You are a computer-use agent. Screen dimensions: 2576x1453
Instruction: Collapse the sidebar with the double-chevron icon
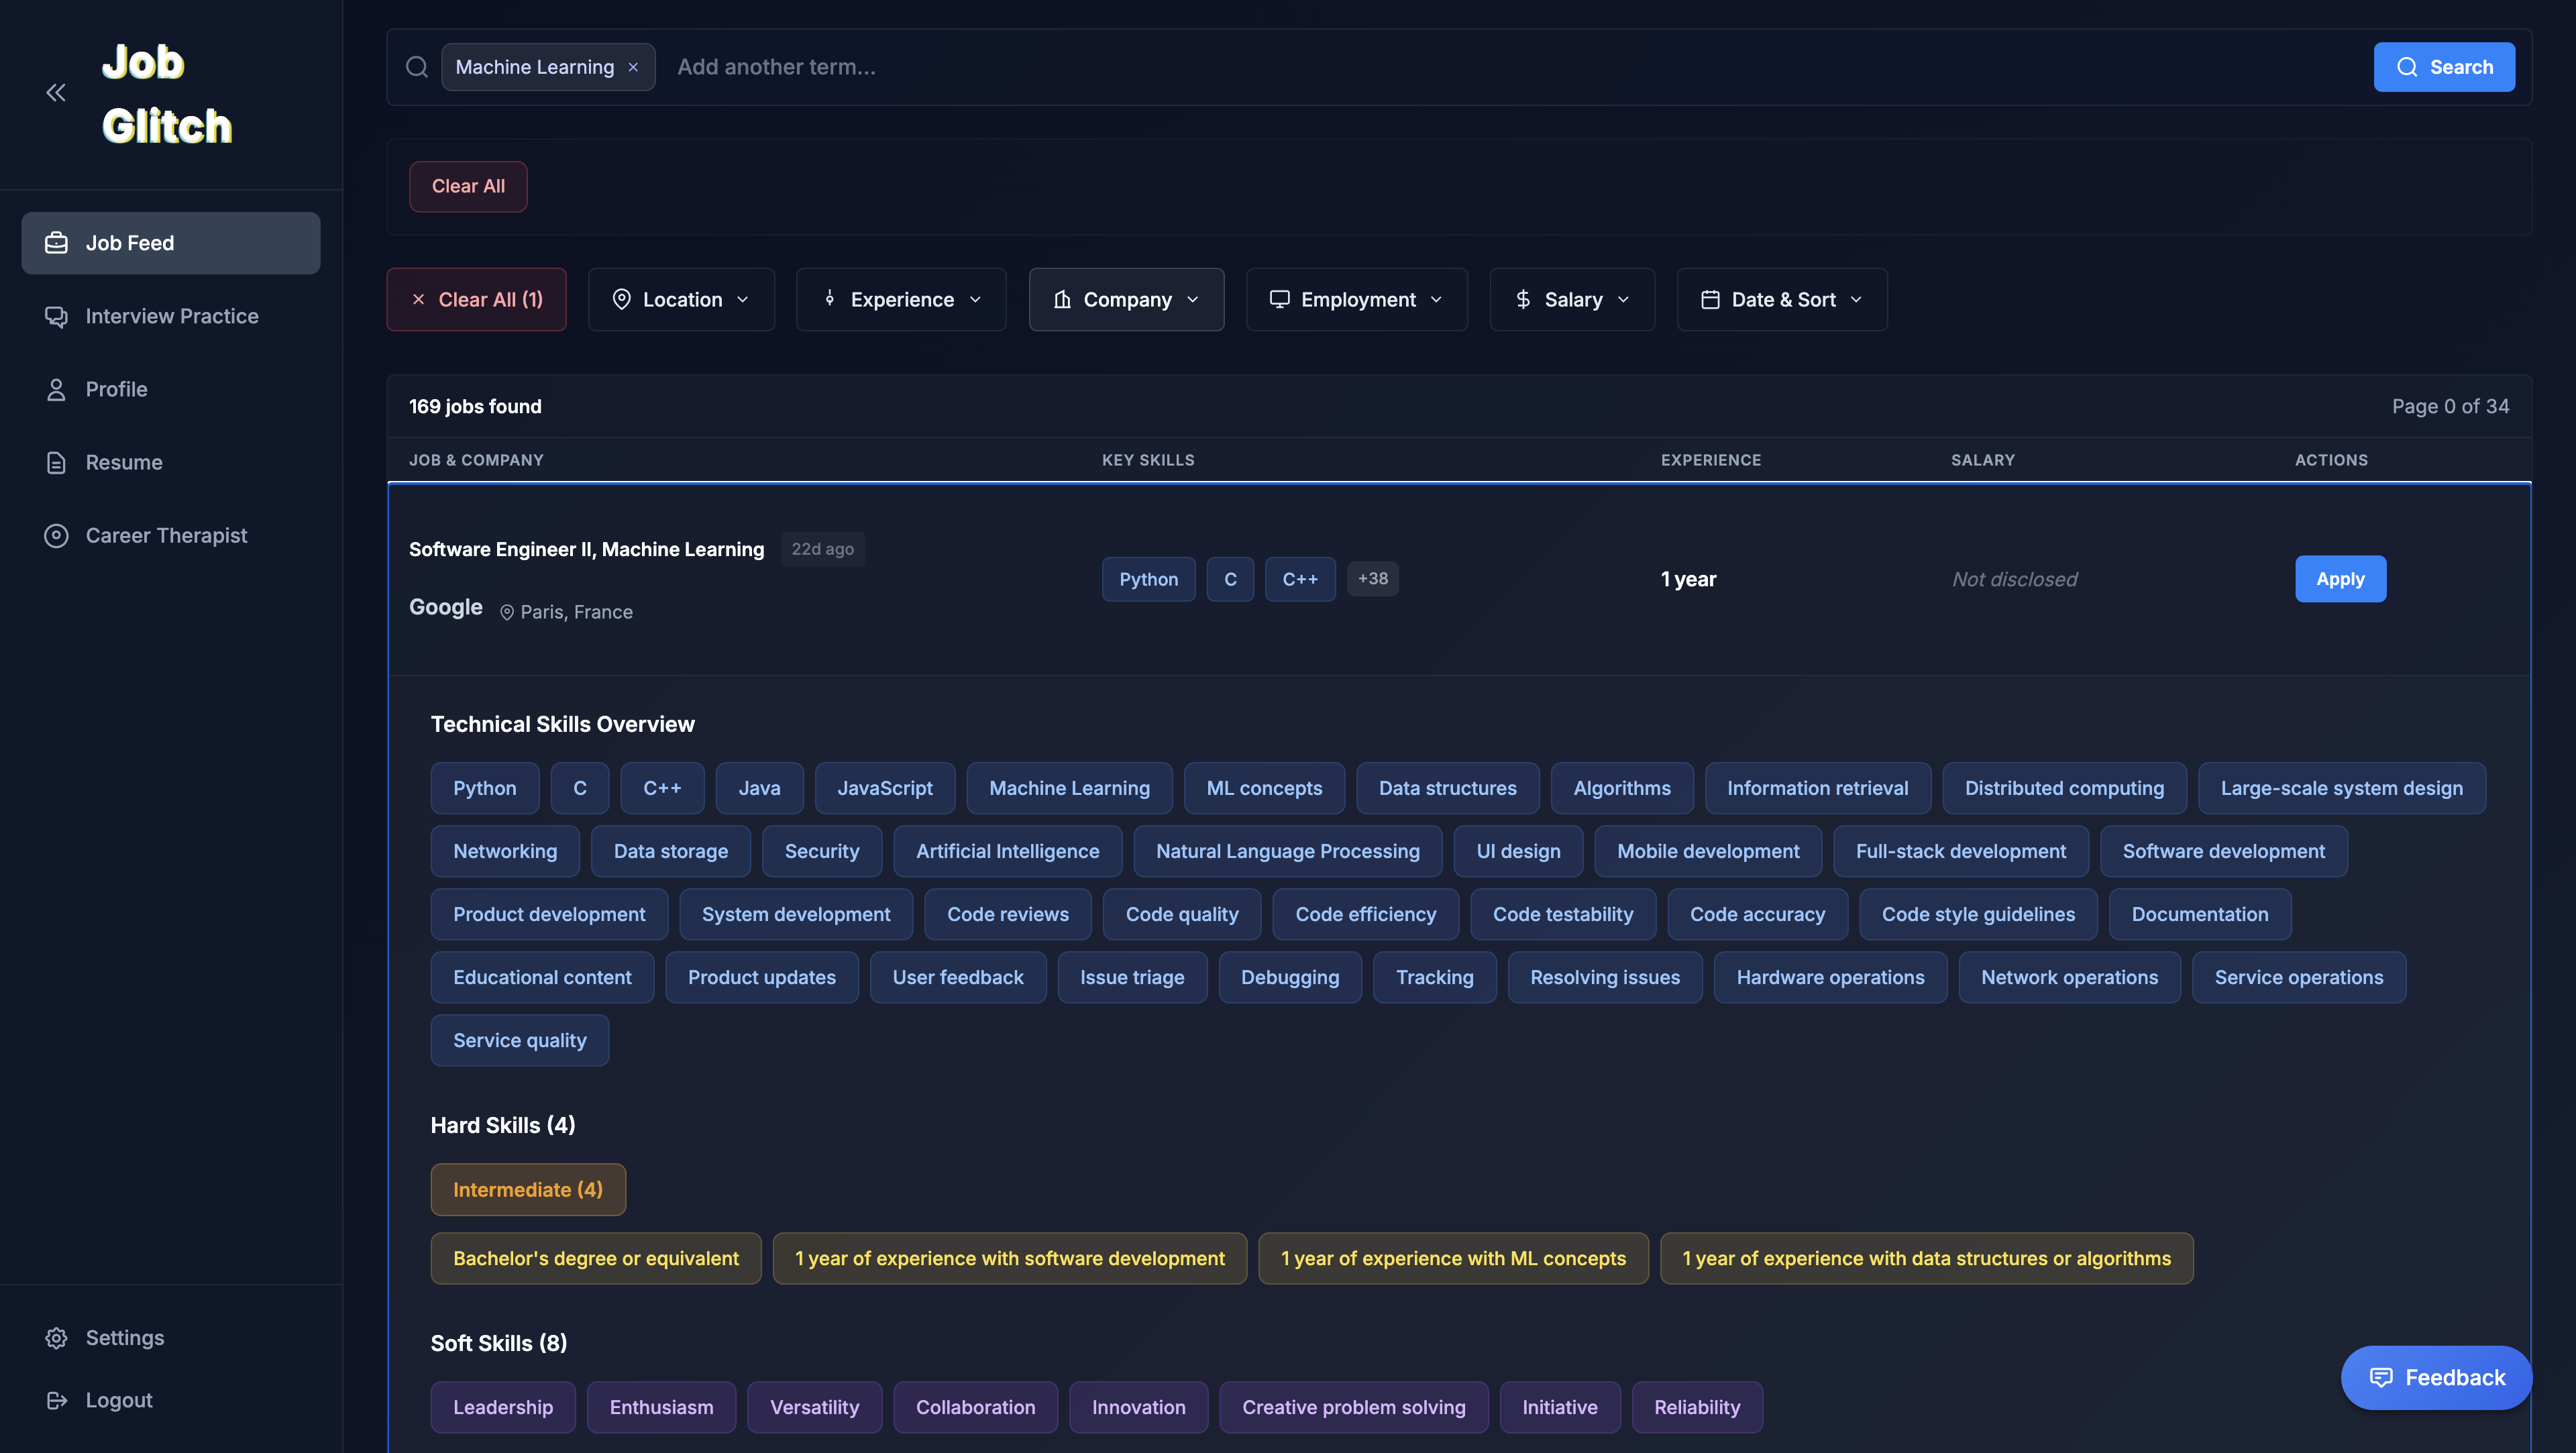pos(55,92)
